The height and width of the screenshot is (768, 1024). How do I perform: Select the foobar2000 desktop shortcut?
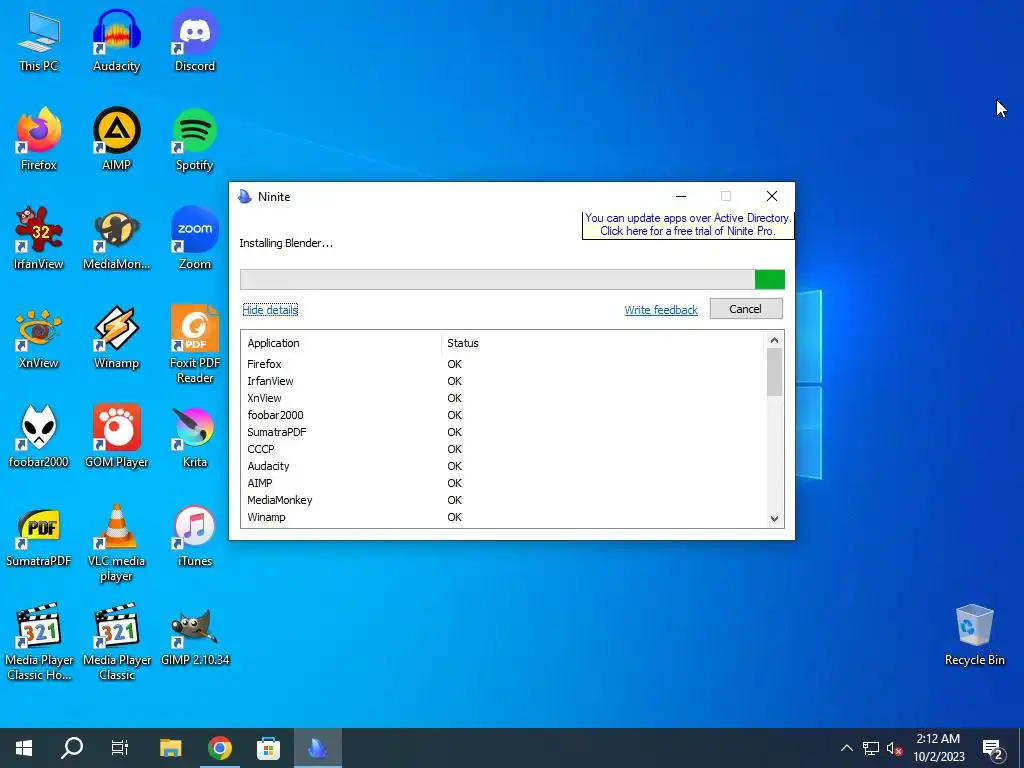click(x=39, y=437)
